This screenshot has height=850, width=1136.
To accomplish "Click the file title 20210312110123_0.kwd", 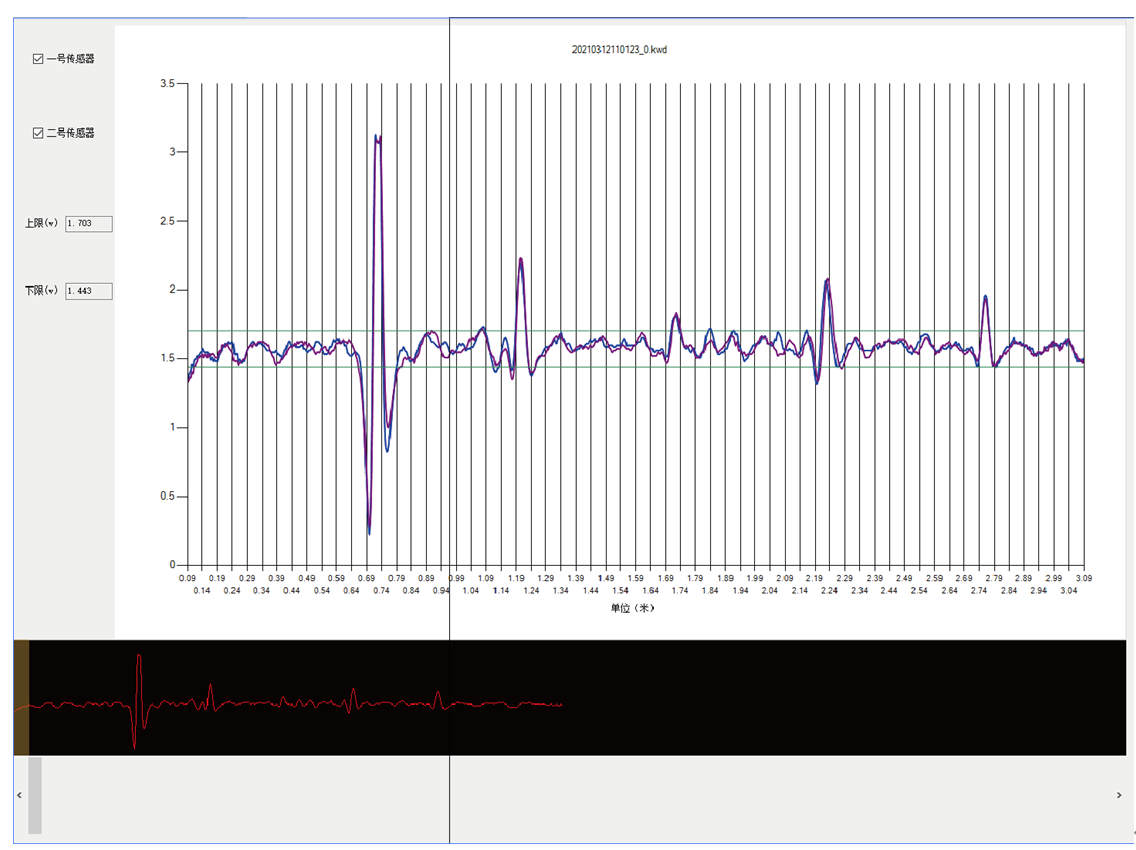I will pos(619,49).
